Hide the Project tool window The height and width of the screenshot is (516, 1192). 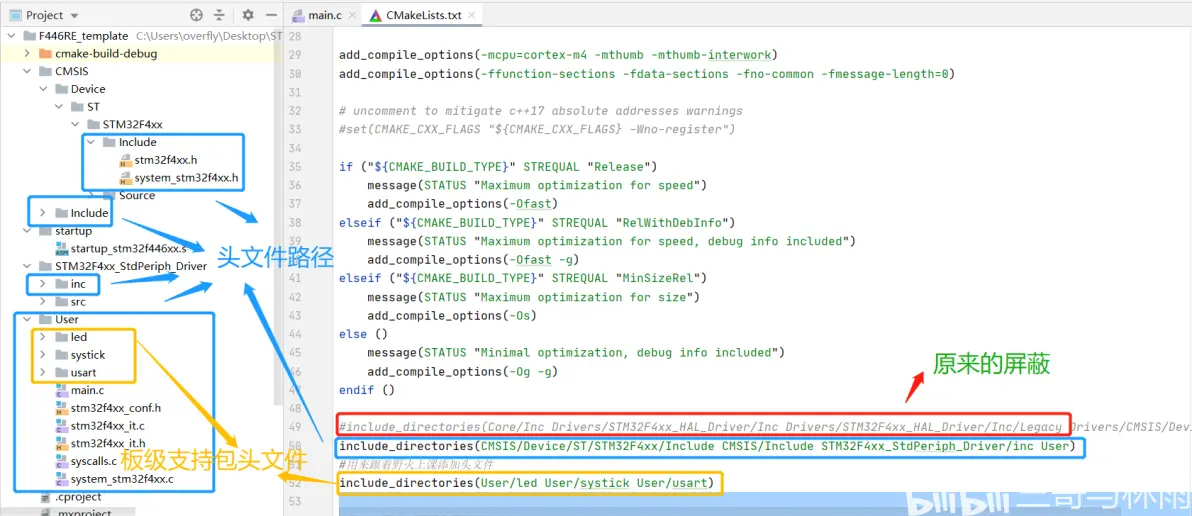coord(271,15)
